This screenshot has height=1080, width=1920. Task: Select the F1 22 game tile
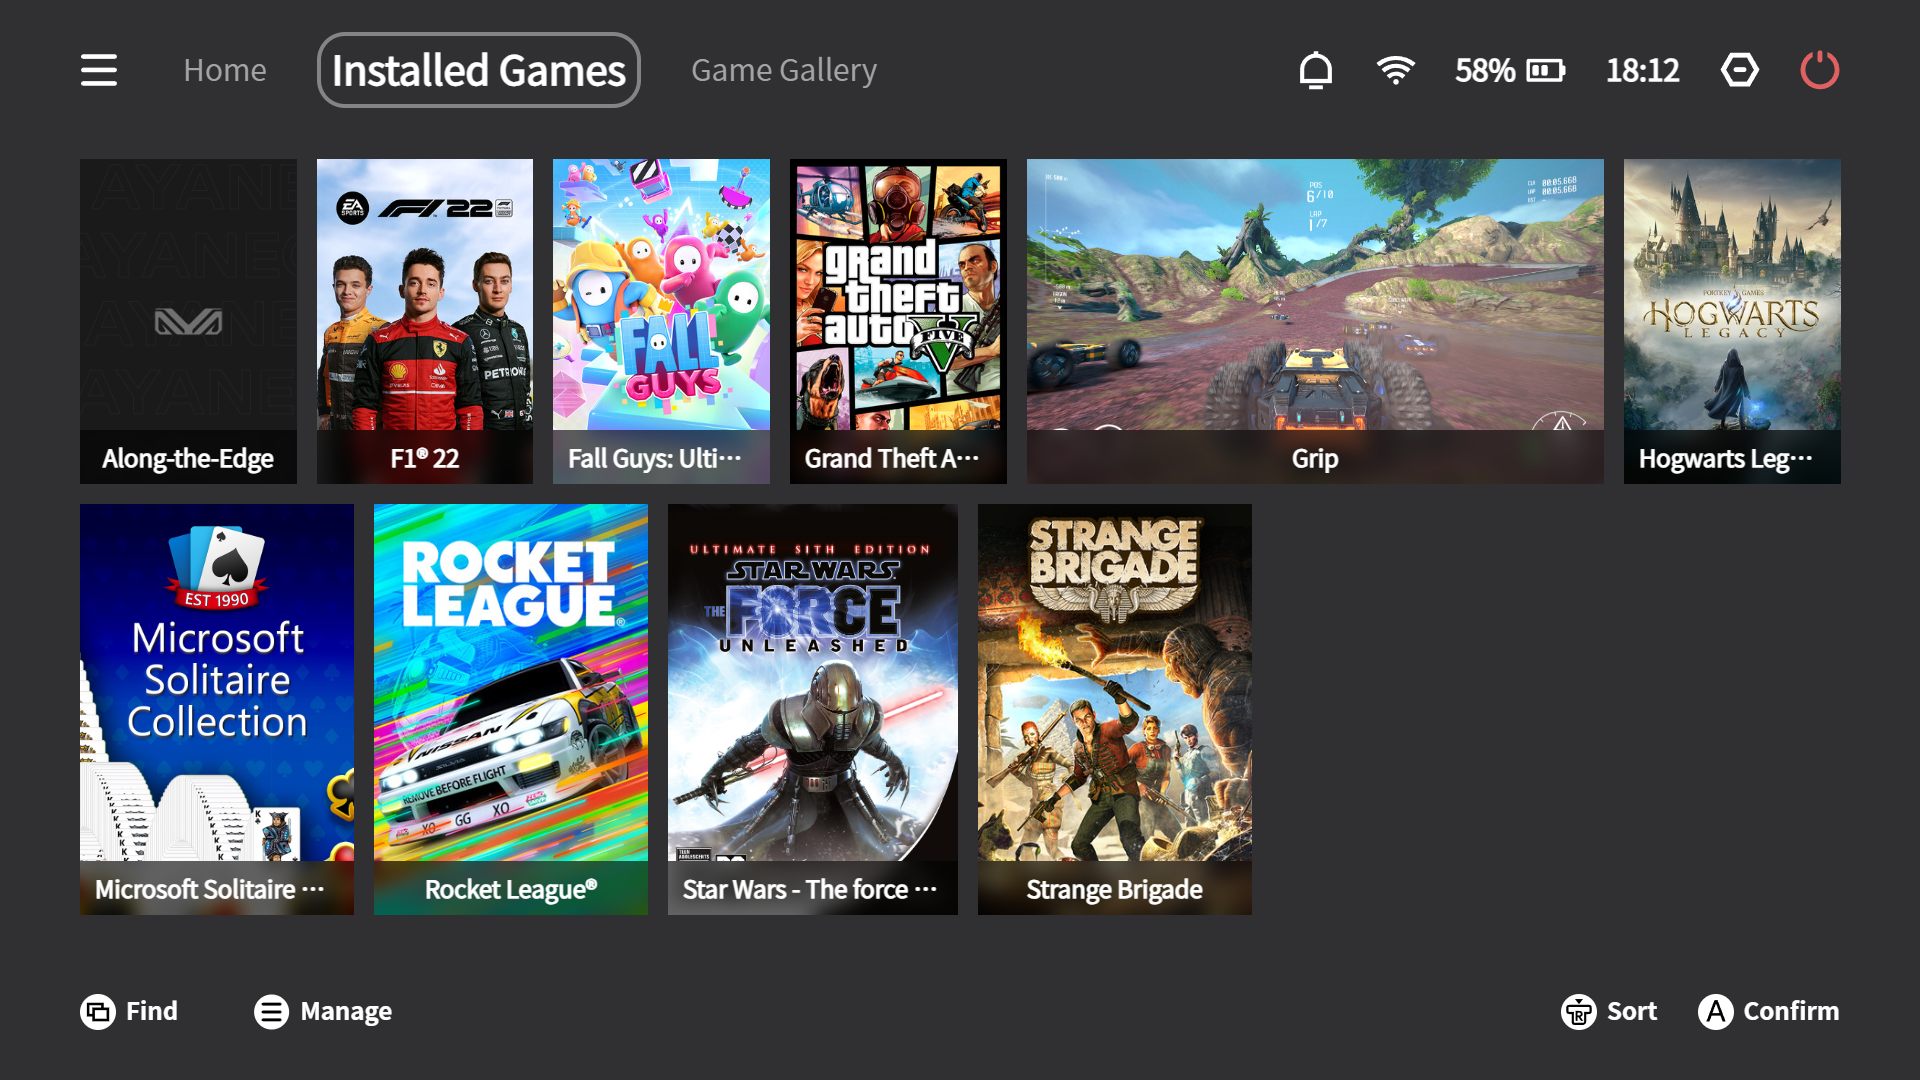click(x=425, y=321)
